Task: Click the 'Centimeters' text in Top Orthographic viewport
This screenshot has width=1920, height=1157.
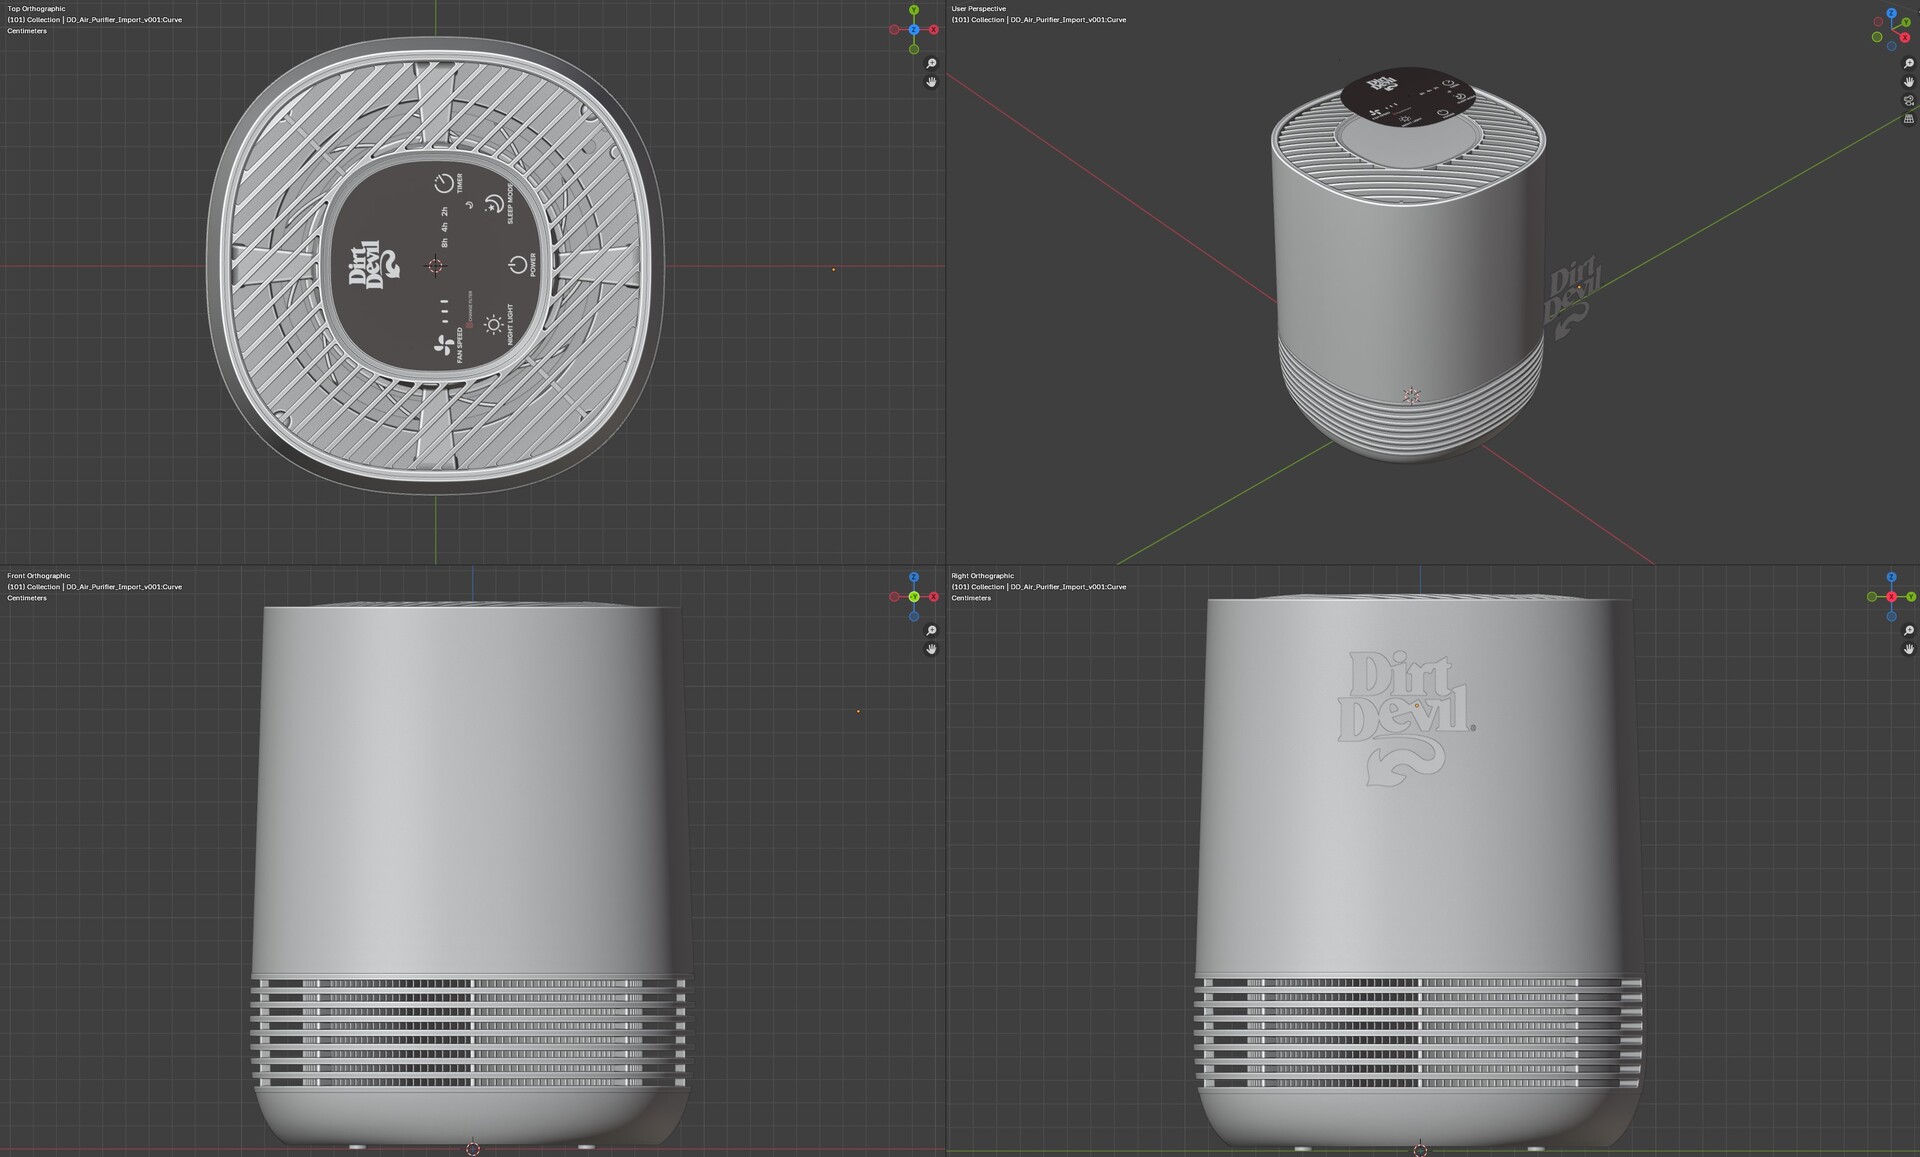Action: coord(27,31)
